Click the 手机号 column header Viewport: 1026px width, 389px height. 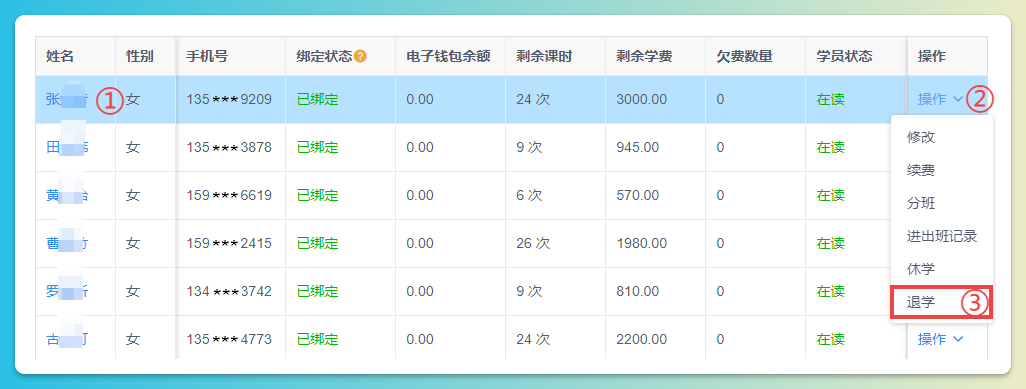pos(207,56)
